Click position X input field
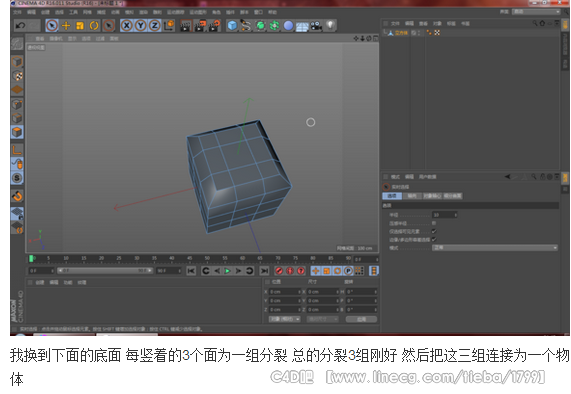 [285, 292]
